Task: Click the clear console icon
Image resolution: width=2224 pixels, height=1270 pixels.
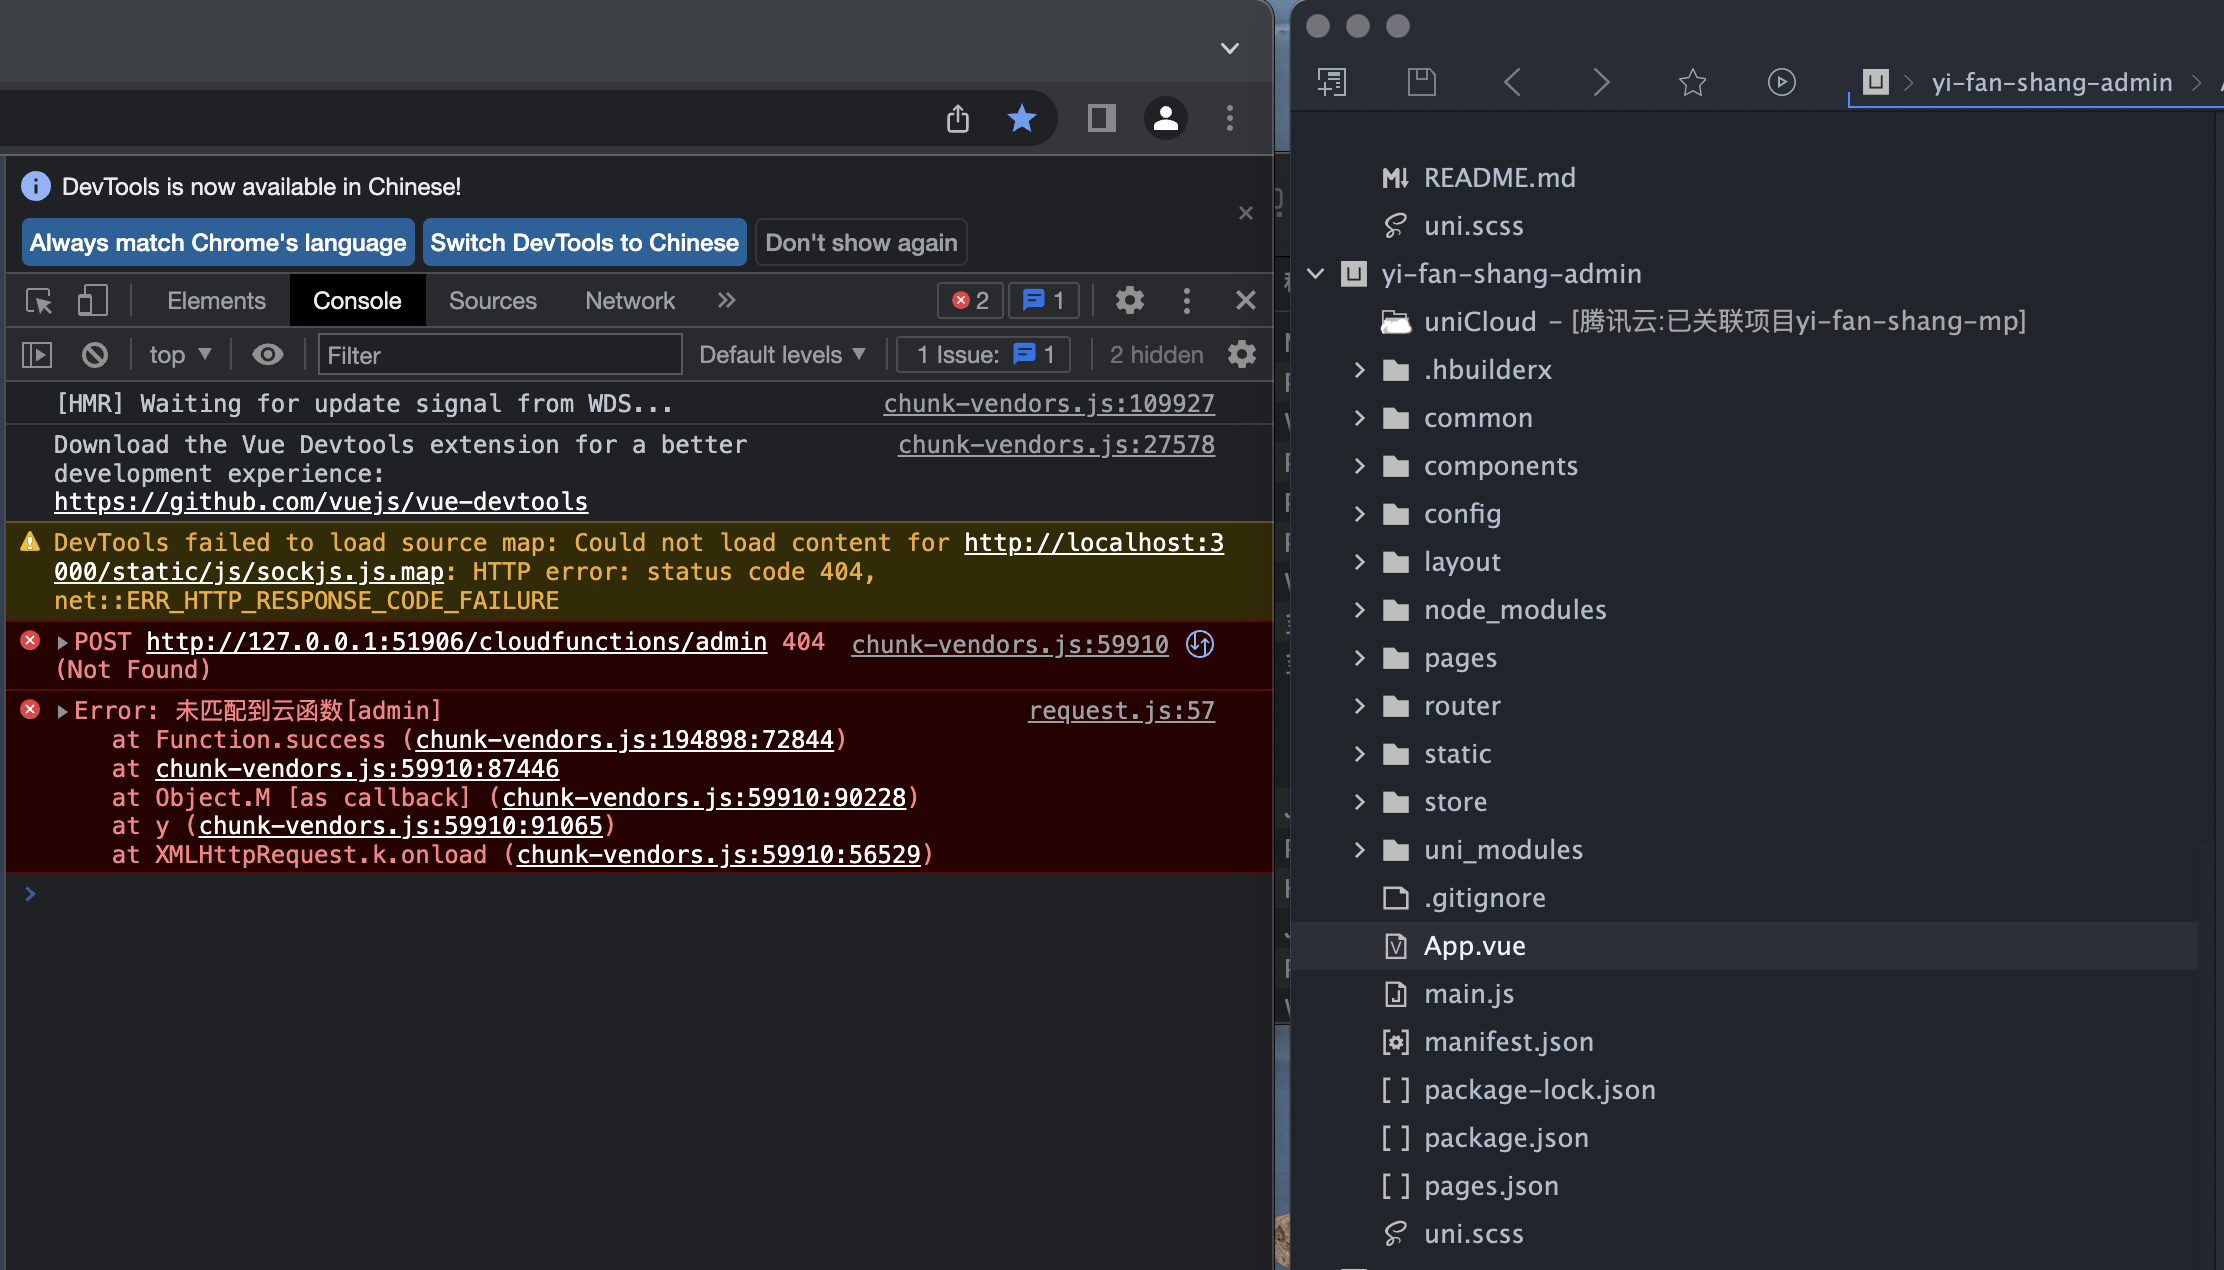Action: tap(95, 355)
